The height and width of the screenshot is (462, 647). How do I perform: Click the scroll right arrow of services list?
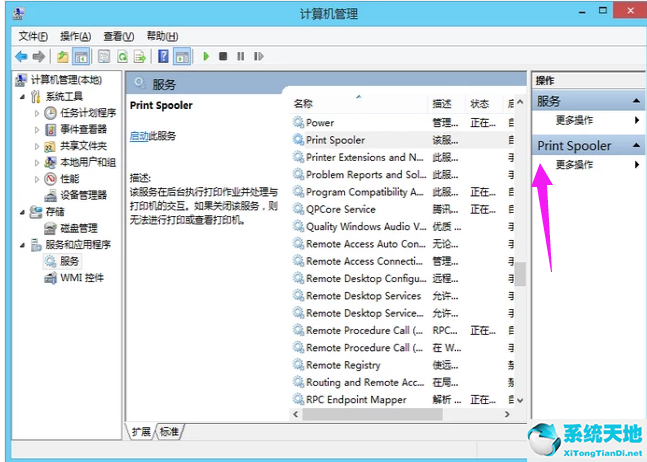(x=507, y=414)
